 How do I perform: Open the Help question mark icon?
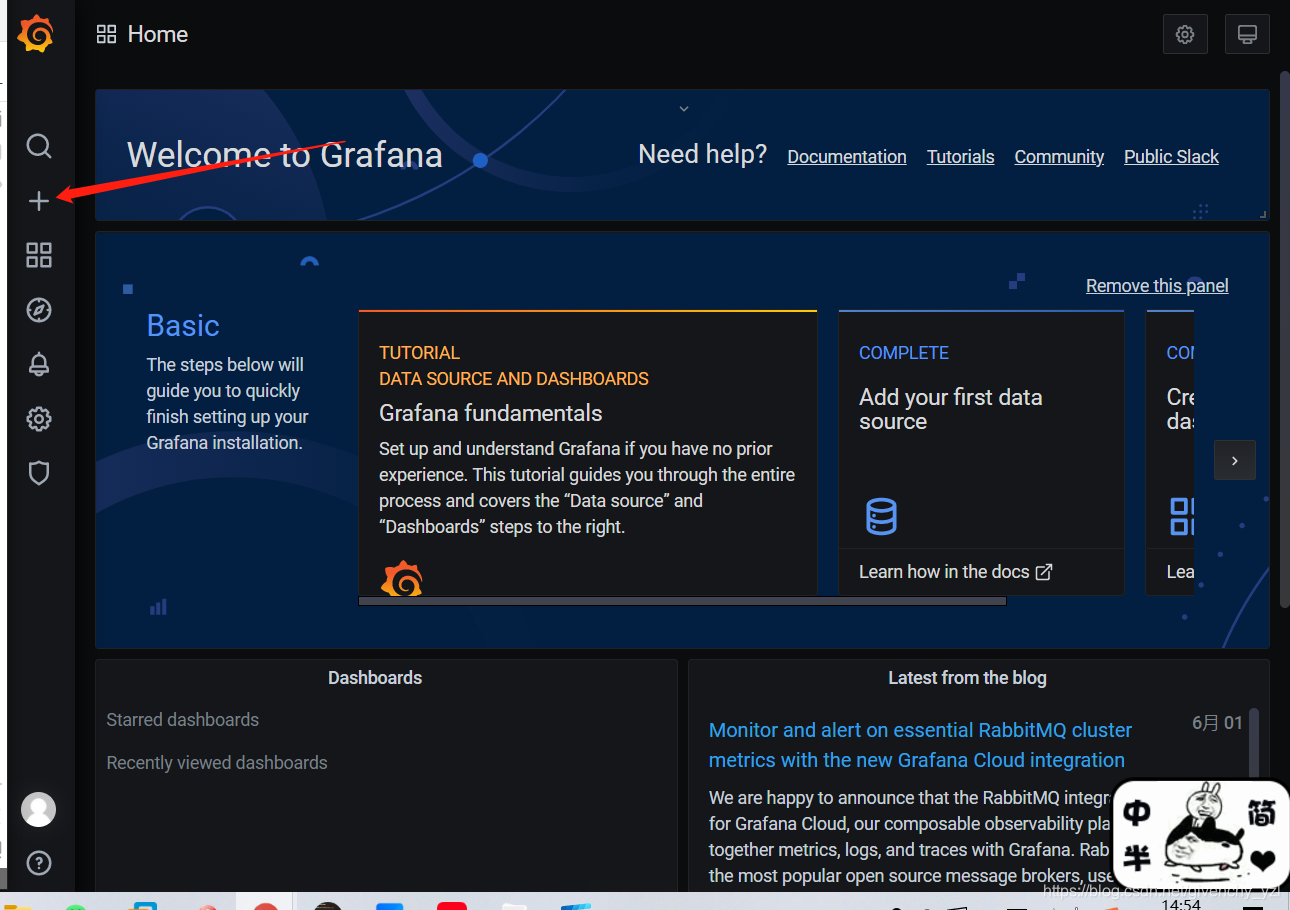[x=38, y=863]
